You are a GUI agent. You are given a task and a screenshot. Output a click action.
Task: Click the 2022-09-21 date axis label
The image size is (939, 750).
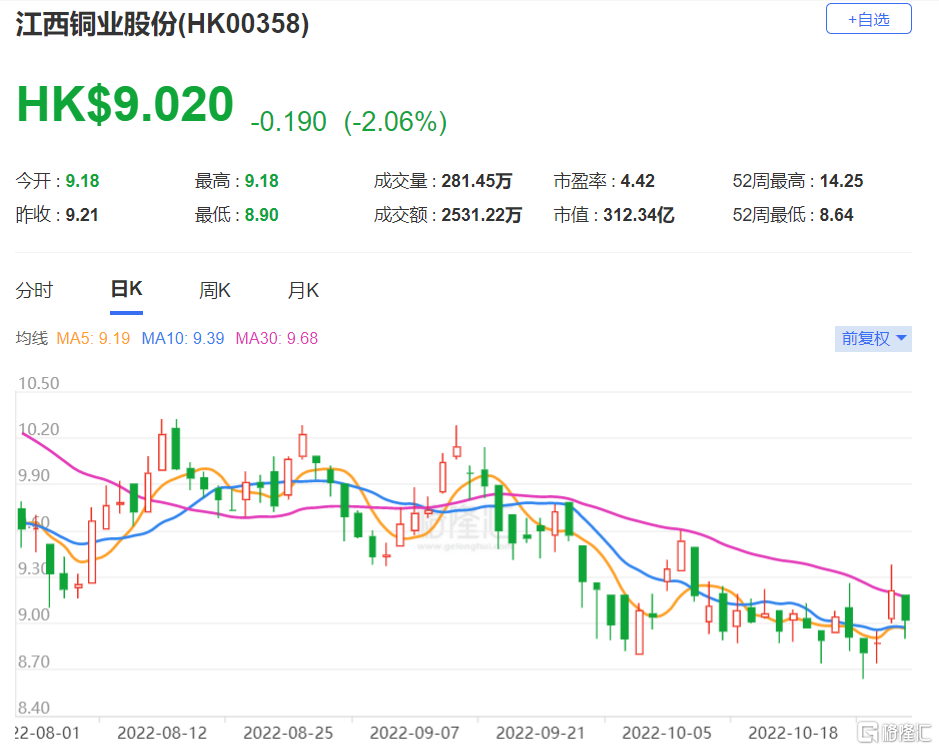coord(540,733)
